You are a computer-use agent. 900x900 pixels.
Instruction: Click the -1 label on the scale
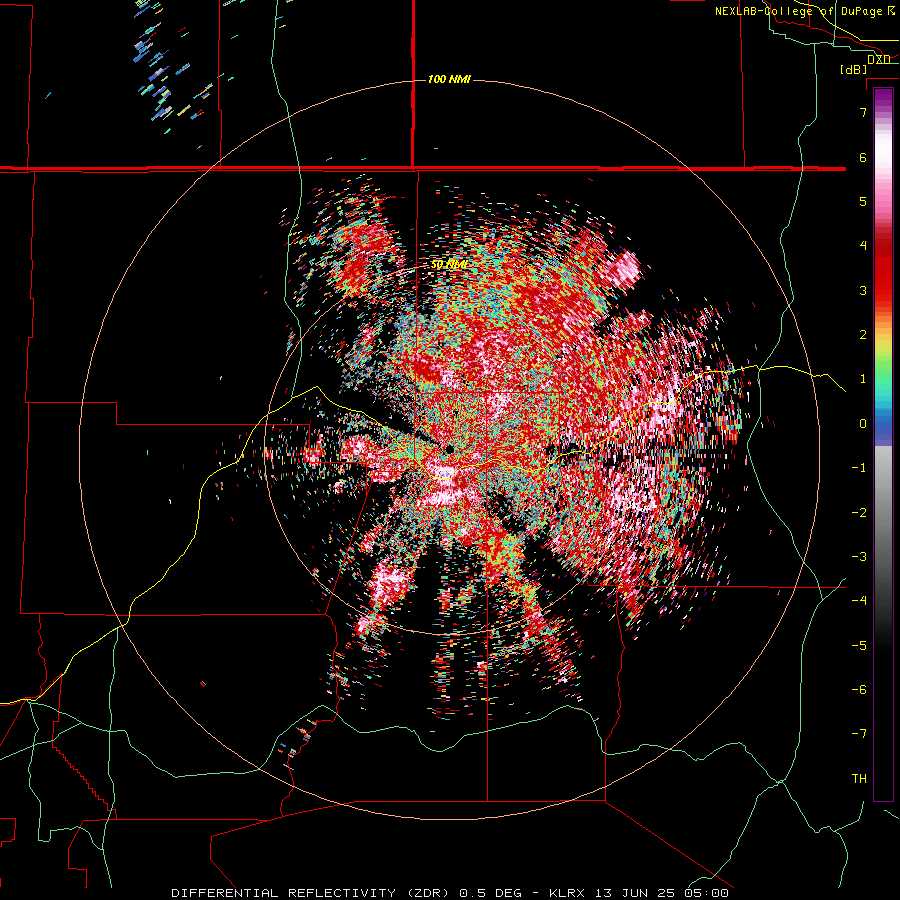[x=859, y=468]
